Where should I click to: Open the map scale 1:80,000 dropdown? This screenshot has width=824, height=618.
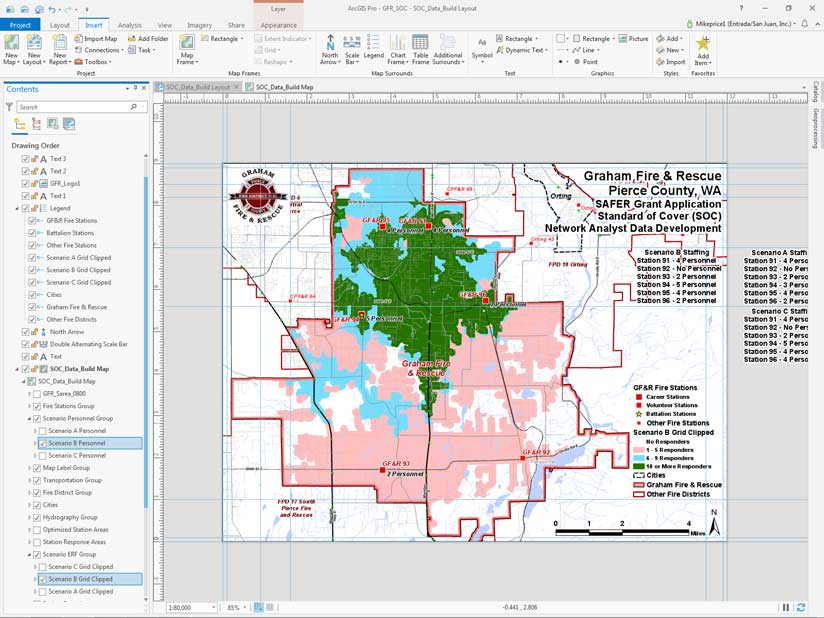click(213, 607)
